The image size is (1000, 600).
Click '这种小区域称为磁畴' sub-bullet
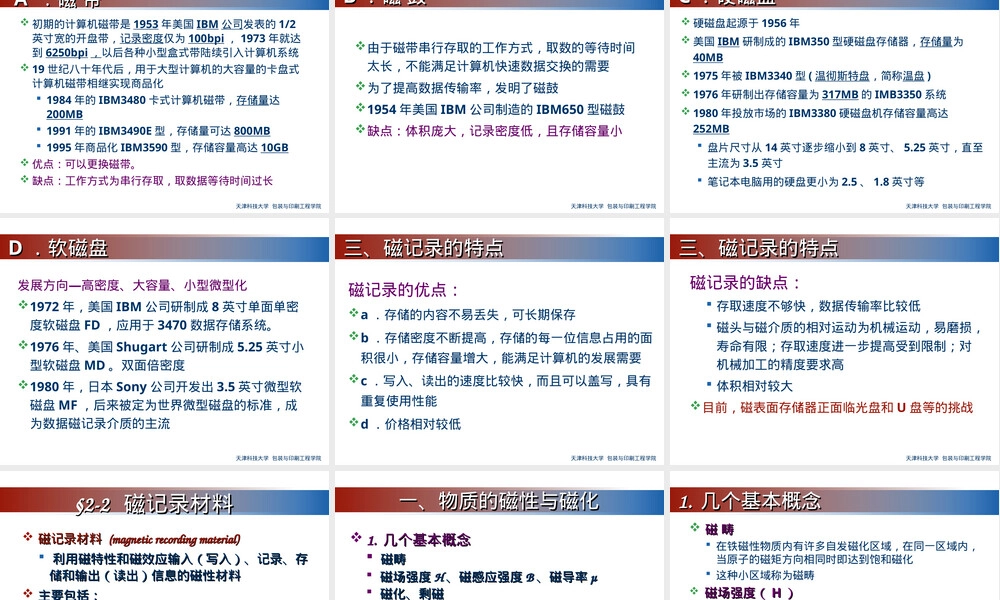765,575
